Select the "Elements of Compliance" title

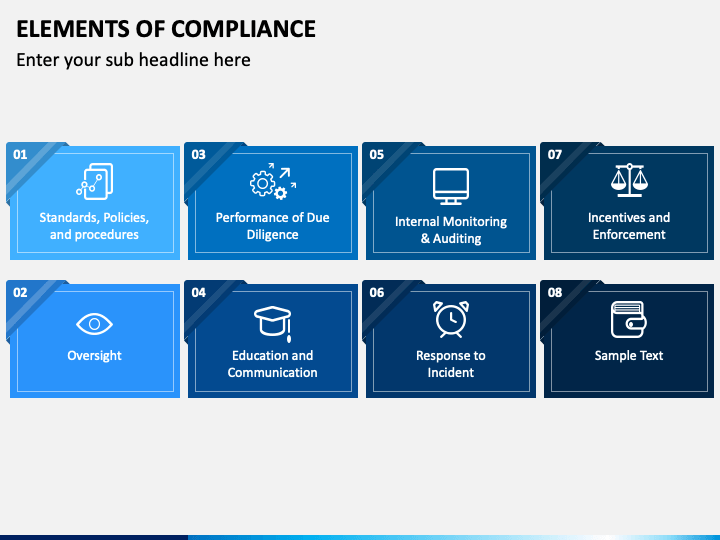[x=166, y=29]
